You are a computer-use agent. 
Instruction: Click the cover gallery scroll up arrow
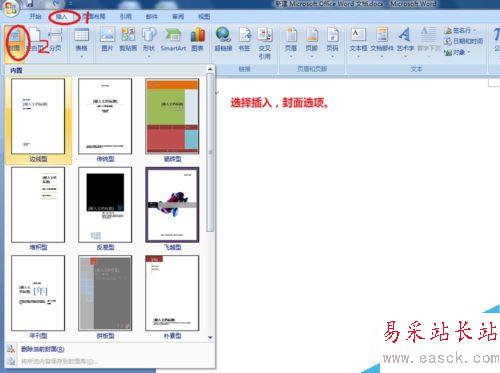[210, 69]
